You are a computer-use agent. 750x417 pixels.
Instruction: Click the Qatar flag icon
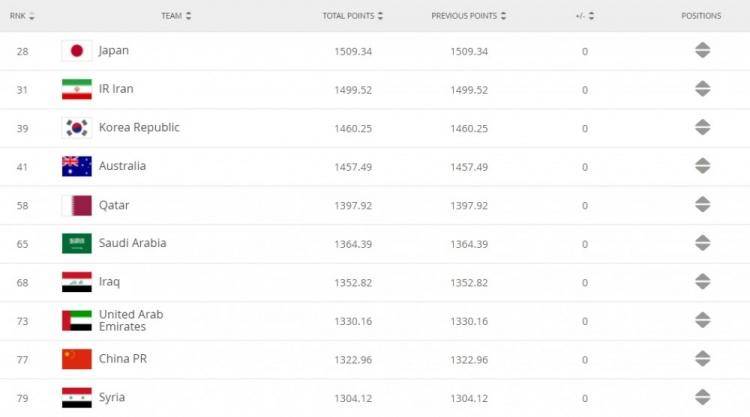pos(76,205)
